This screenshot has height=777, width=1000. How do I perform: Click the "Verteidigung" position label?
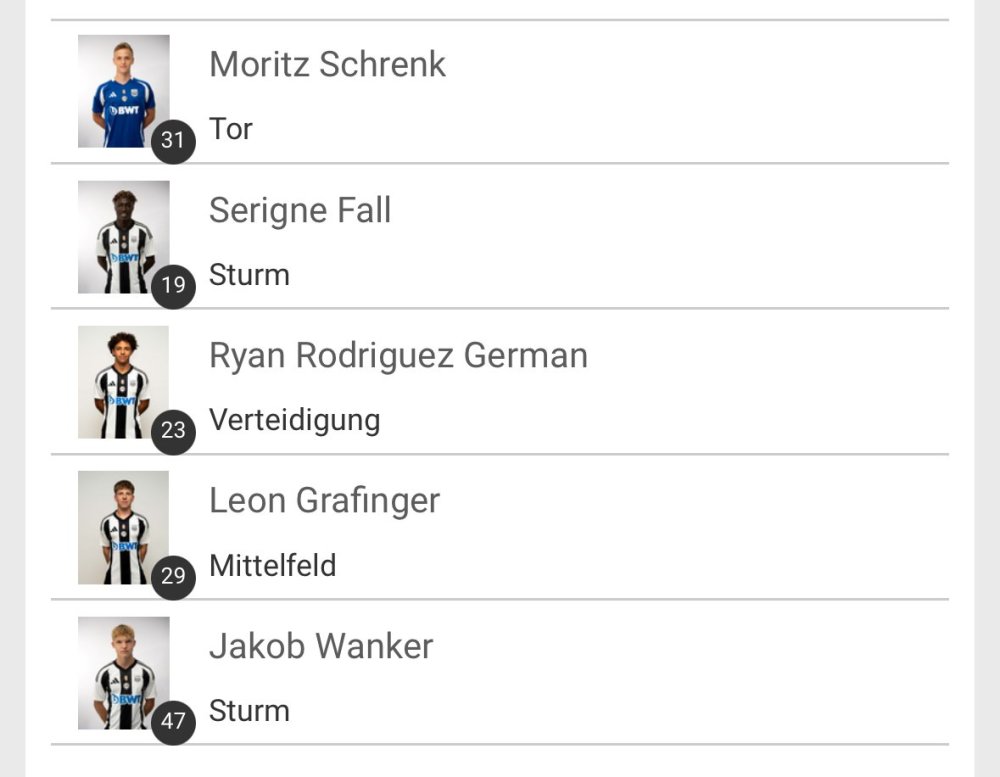point(294,420)
